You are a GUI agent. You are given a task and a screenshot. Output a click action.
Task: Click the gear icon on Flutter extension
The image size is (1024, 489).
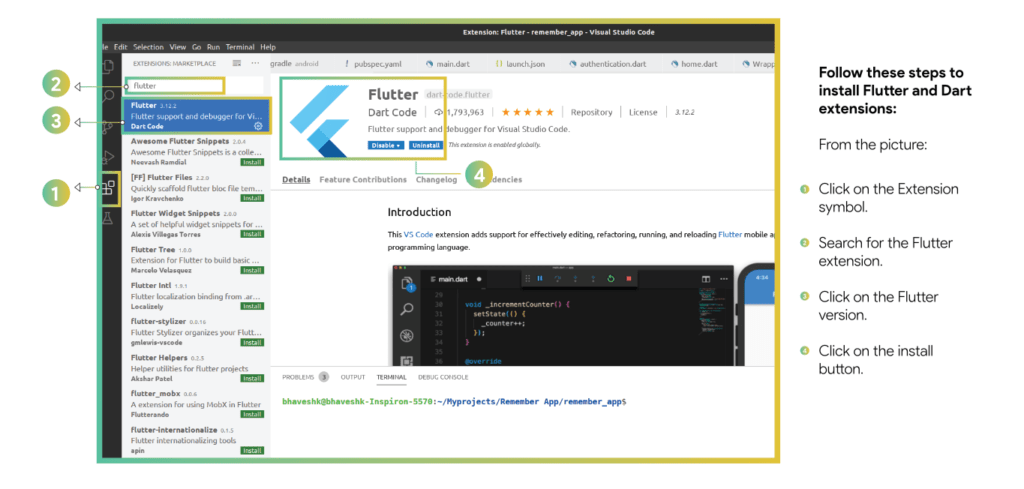click(258, 126)
